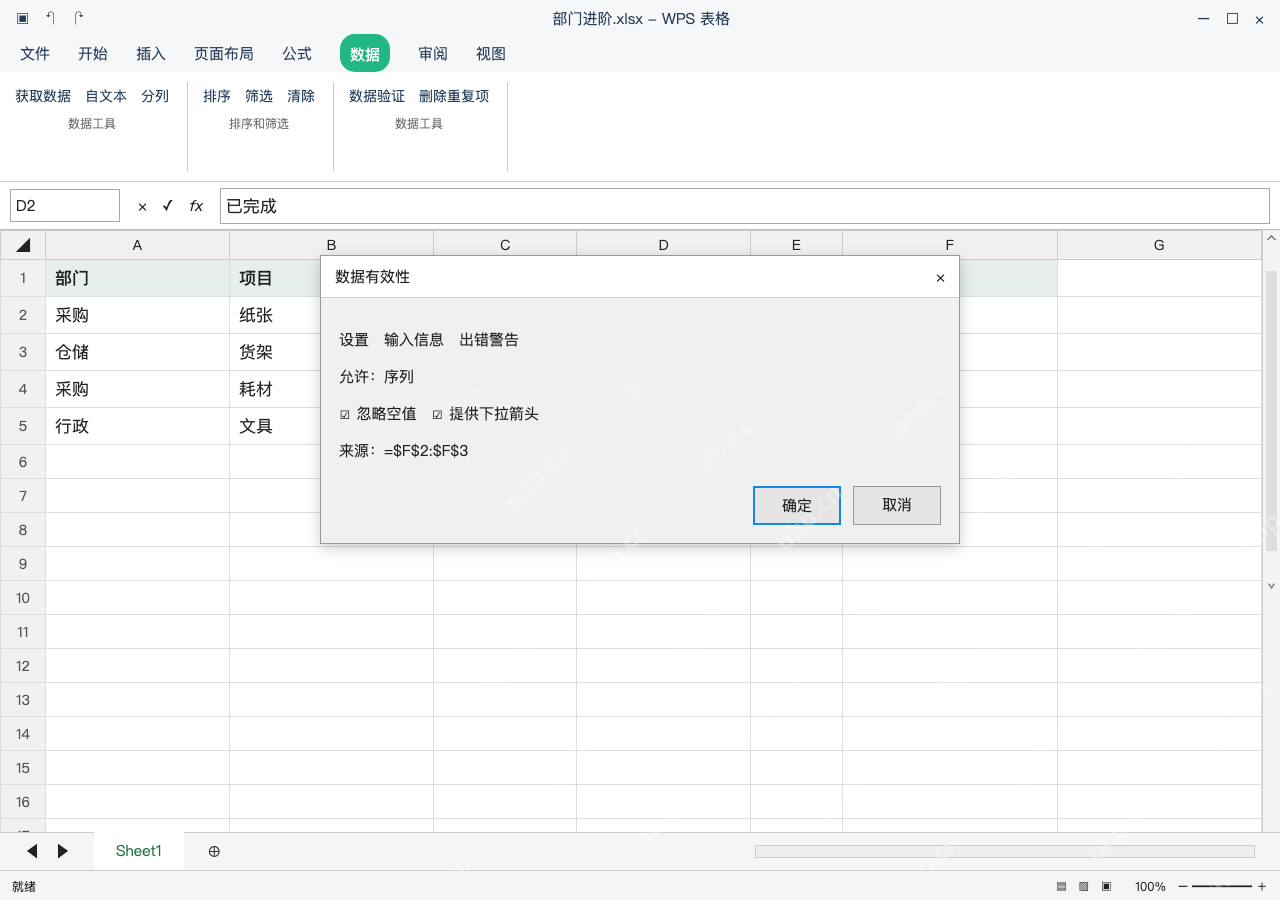Open the 允许 序列 dropdown
The image size is (1280, 900).
click(x=399, y=377)
